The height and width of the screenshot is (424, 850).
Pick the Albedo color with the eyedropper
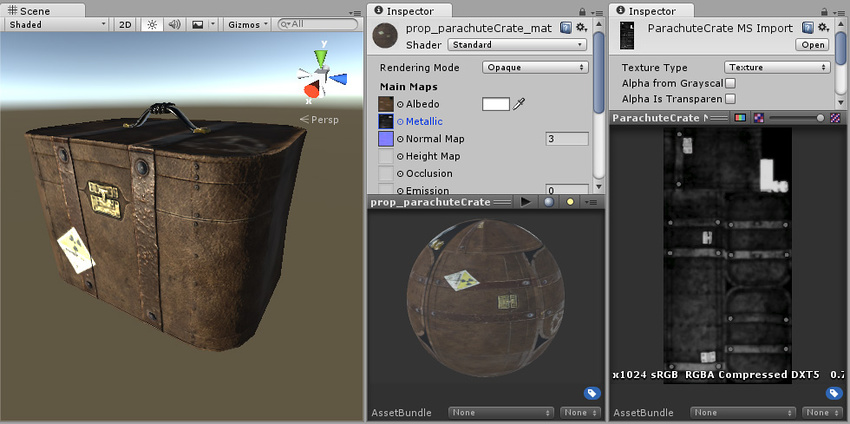pyautogui.click(x=519, y=104)
